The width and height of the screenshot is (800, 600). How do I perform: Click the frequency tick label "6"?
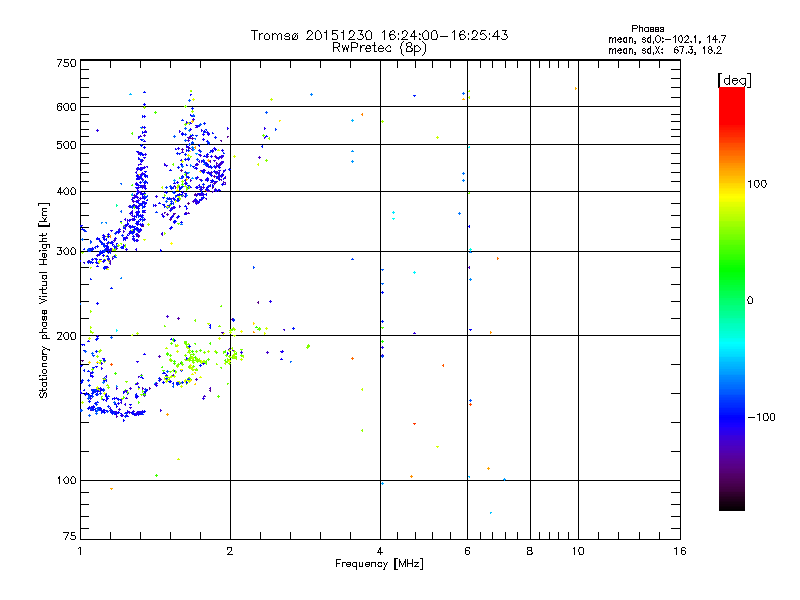pyautogui.click(x=467, y=551)
